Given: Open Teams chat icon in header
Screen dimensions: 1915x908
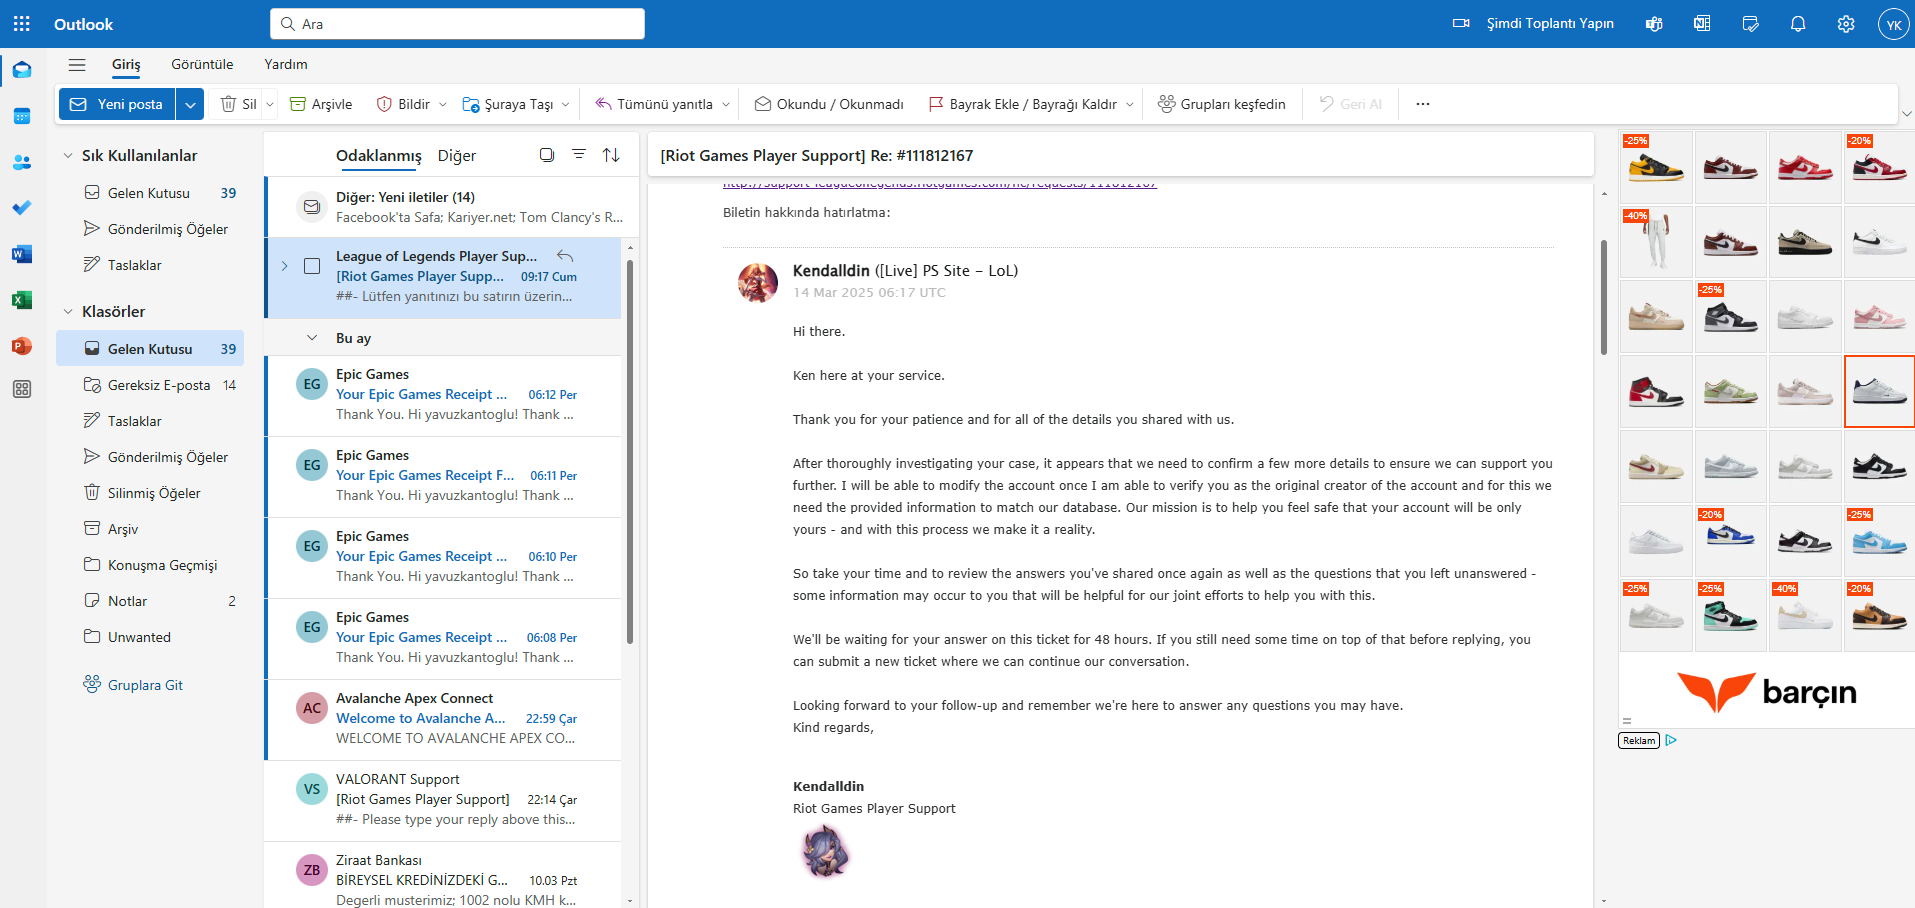Looking at the screenshot, I should 1654,24.
